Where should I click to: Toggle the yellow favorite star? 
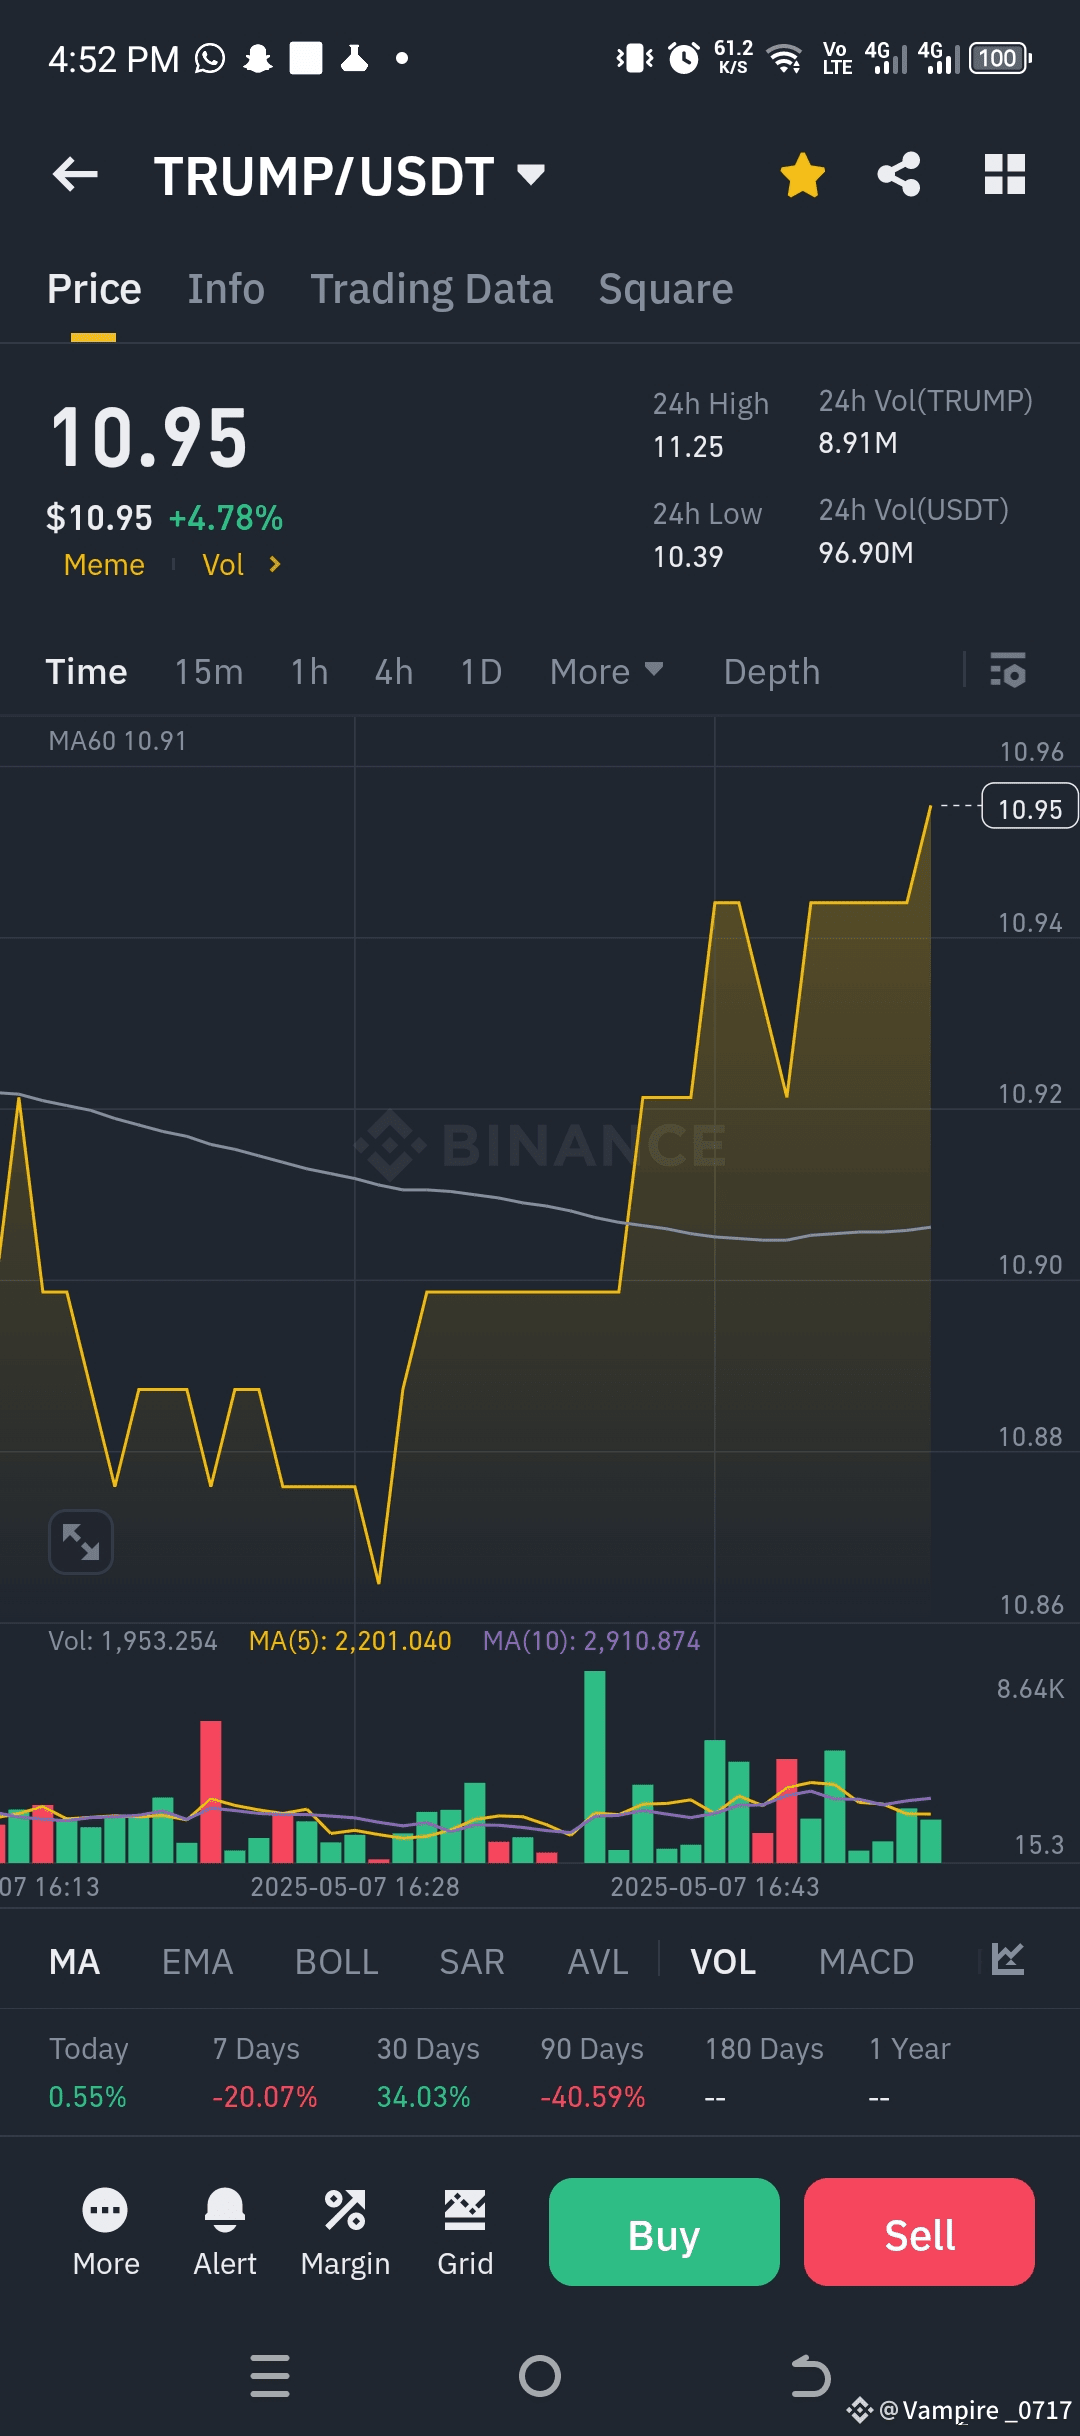tap(802, 175)
